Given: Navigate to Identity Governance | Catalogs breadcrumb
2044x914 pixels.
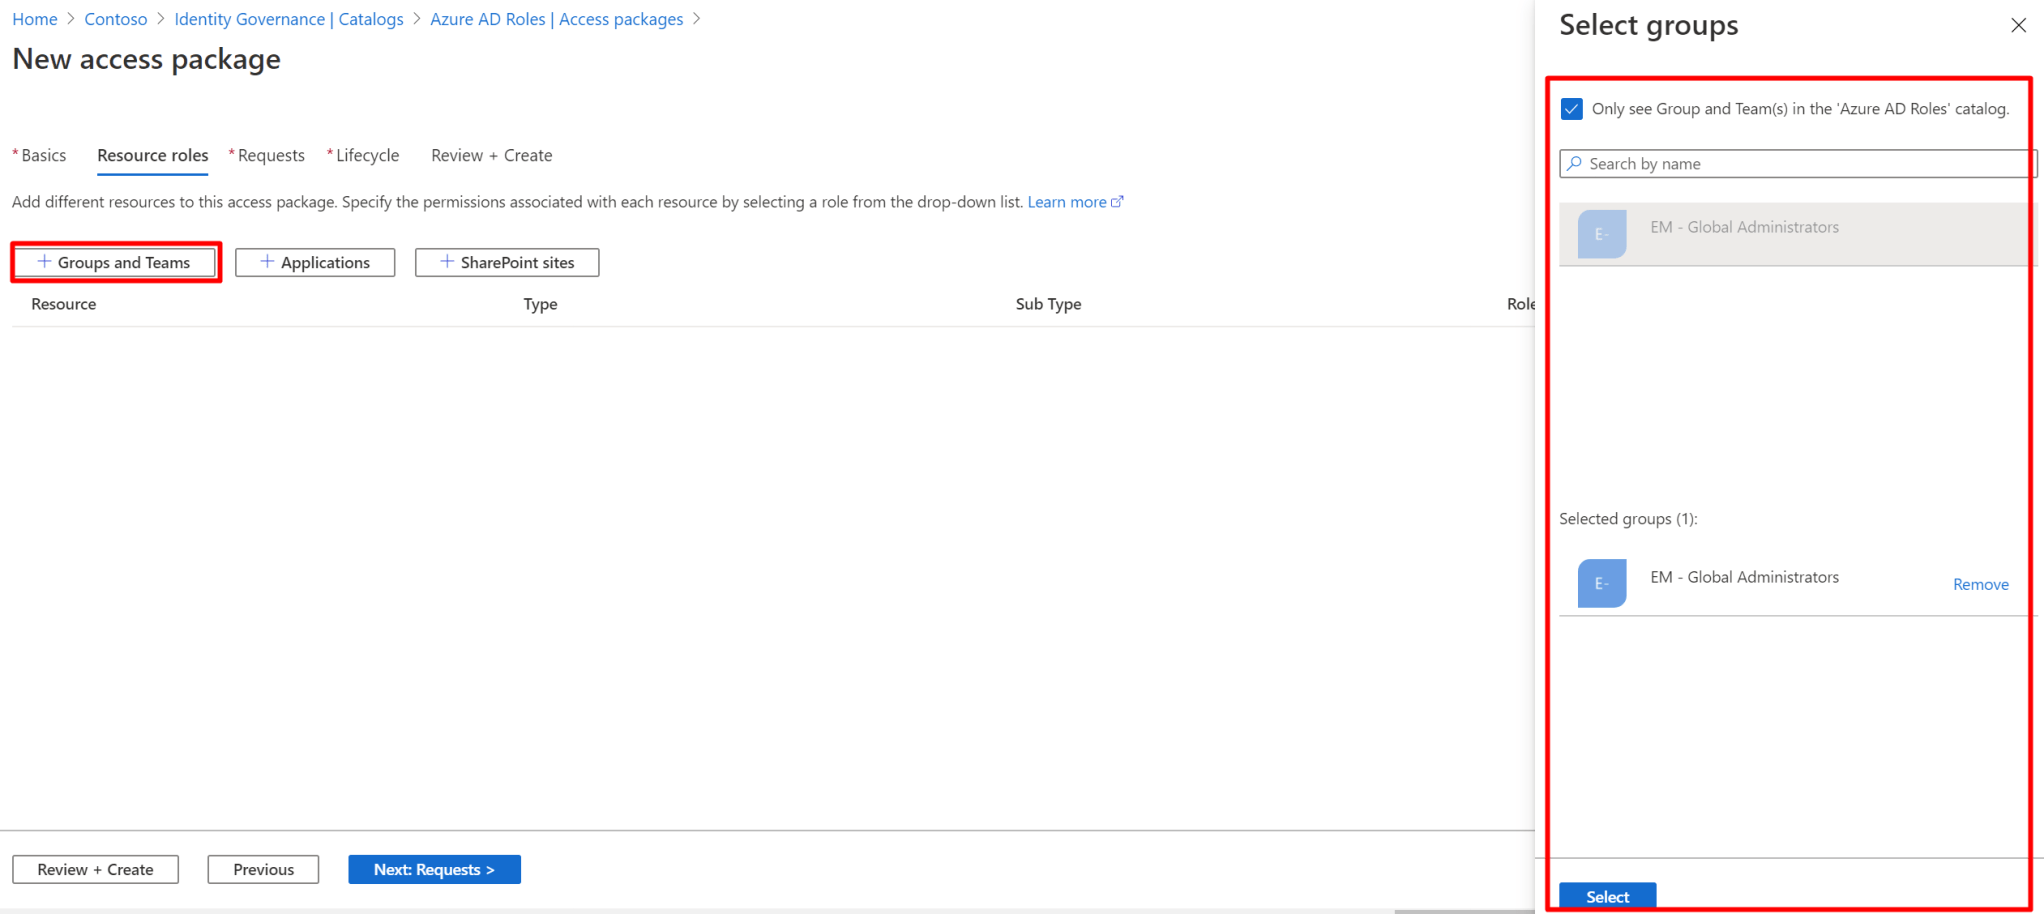Looking at the screenshot, I should [288, 18].
